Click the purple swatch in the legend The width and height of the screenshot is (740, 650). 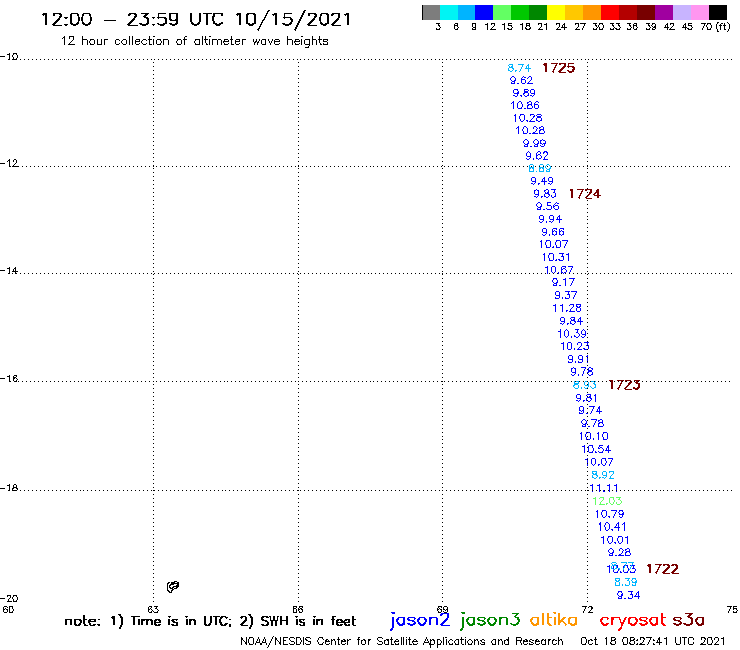[x=663, y=12]
